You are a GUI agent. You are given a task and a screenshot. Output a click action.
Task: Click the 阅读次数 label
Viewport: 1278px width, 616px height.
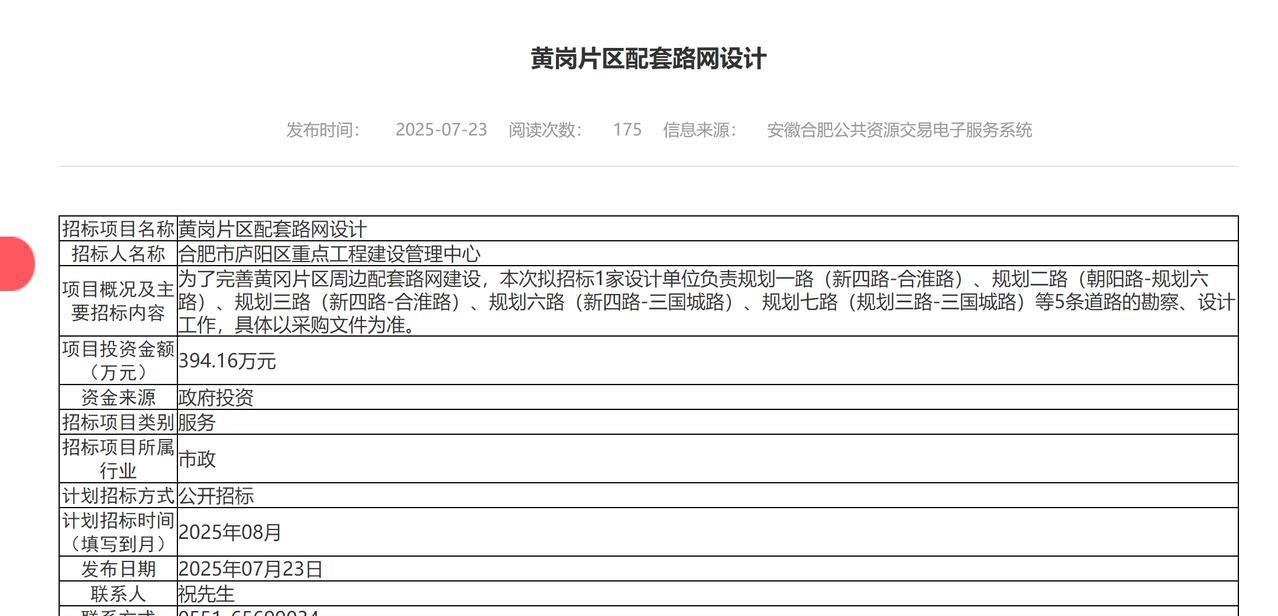545,130
